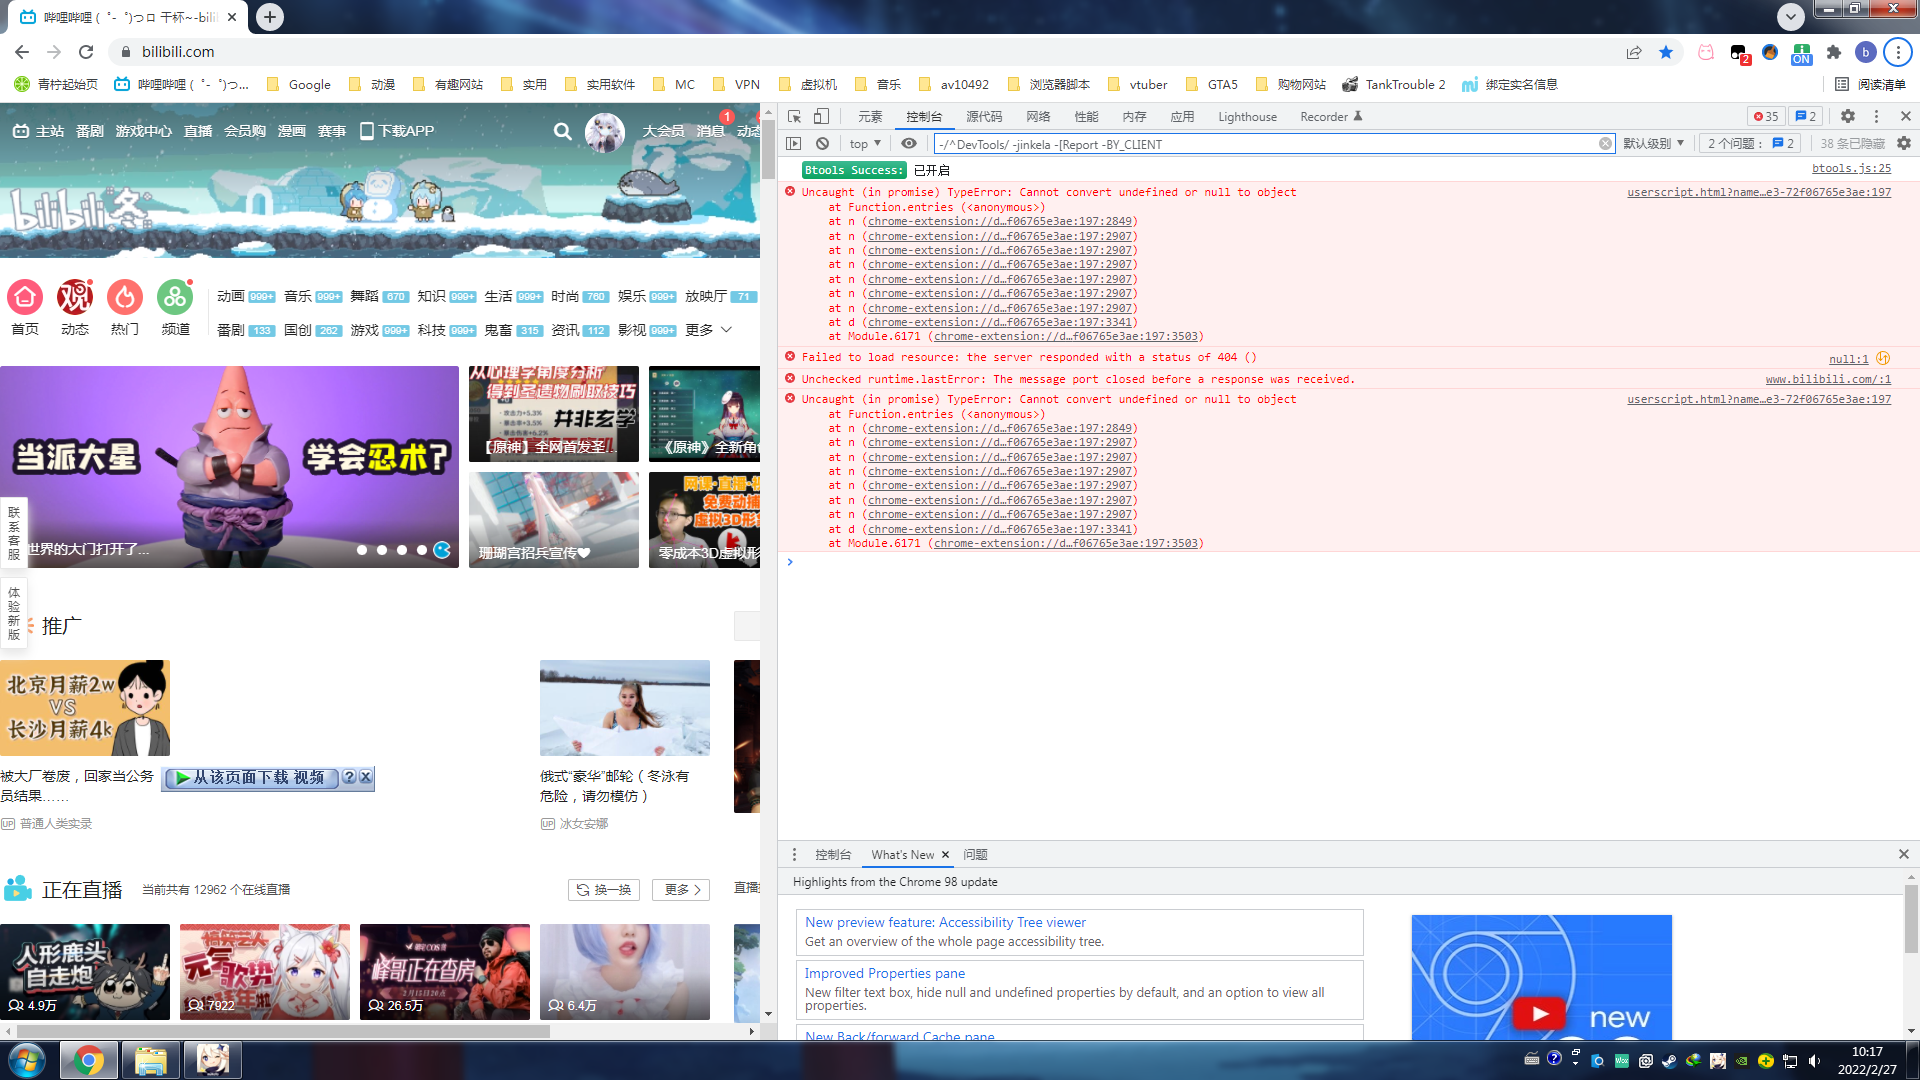Image resolution: width=1920 pixels, height=1080 pixels.
Task: Open the Chrome extensions puzzle icon
Action: pos(1834,52)
